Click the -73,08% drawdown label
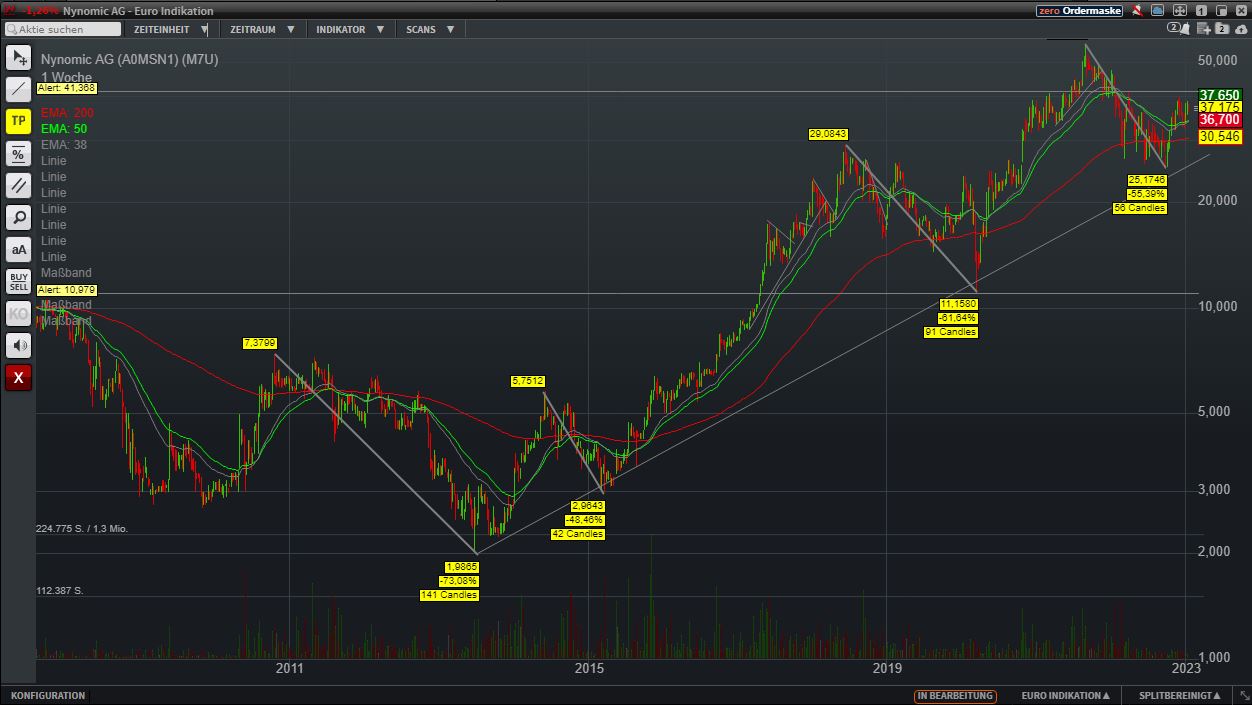The width and height of the screenshot is (1252, 705). click(x=459, y=581)
